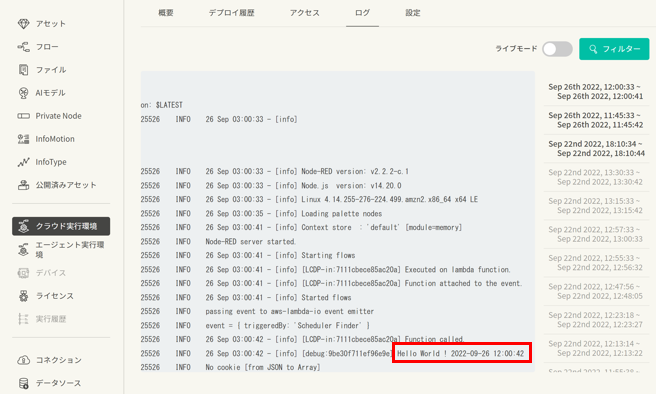Click the flow icon beside フロー
Viewport: 657px width, 394px height.
[x=23, y=47]
